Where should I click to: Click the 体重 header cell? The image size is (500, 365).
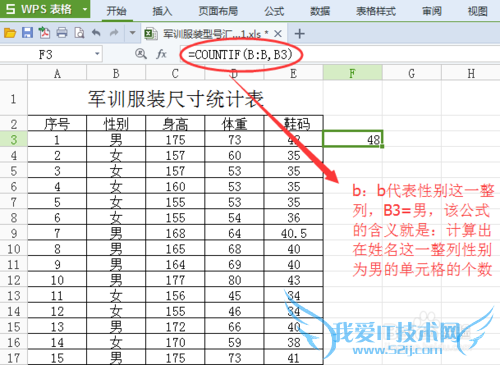234,124
